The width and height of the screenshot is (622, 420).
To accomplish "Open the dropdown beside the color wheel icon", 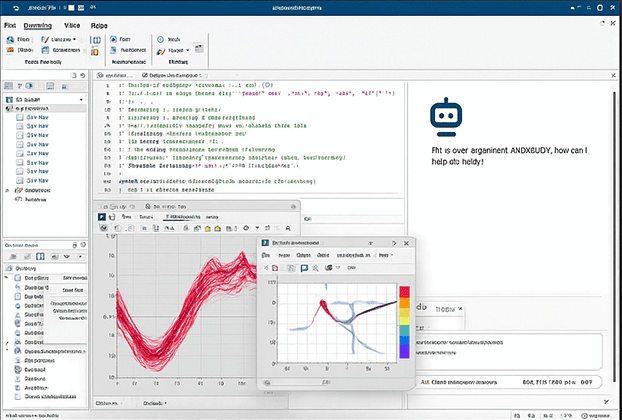I will [x=338, y=268].
